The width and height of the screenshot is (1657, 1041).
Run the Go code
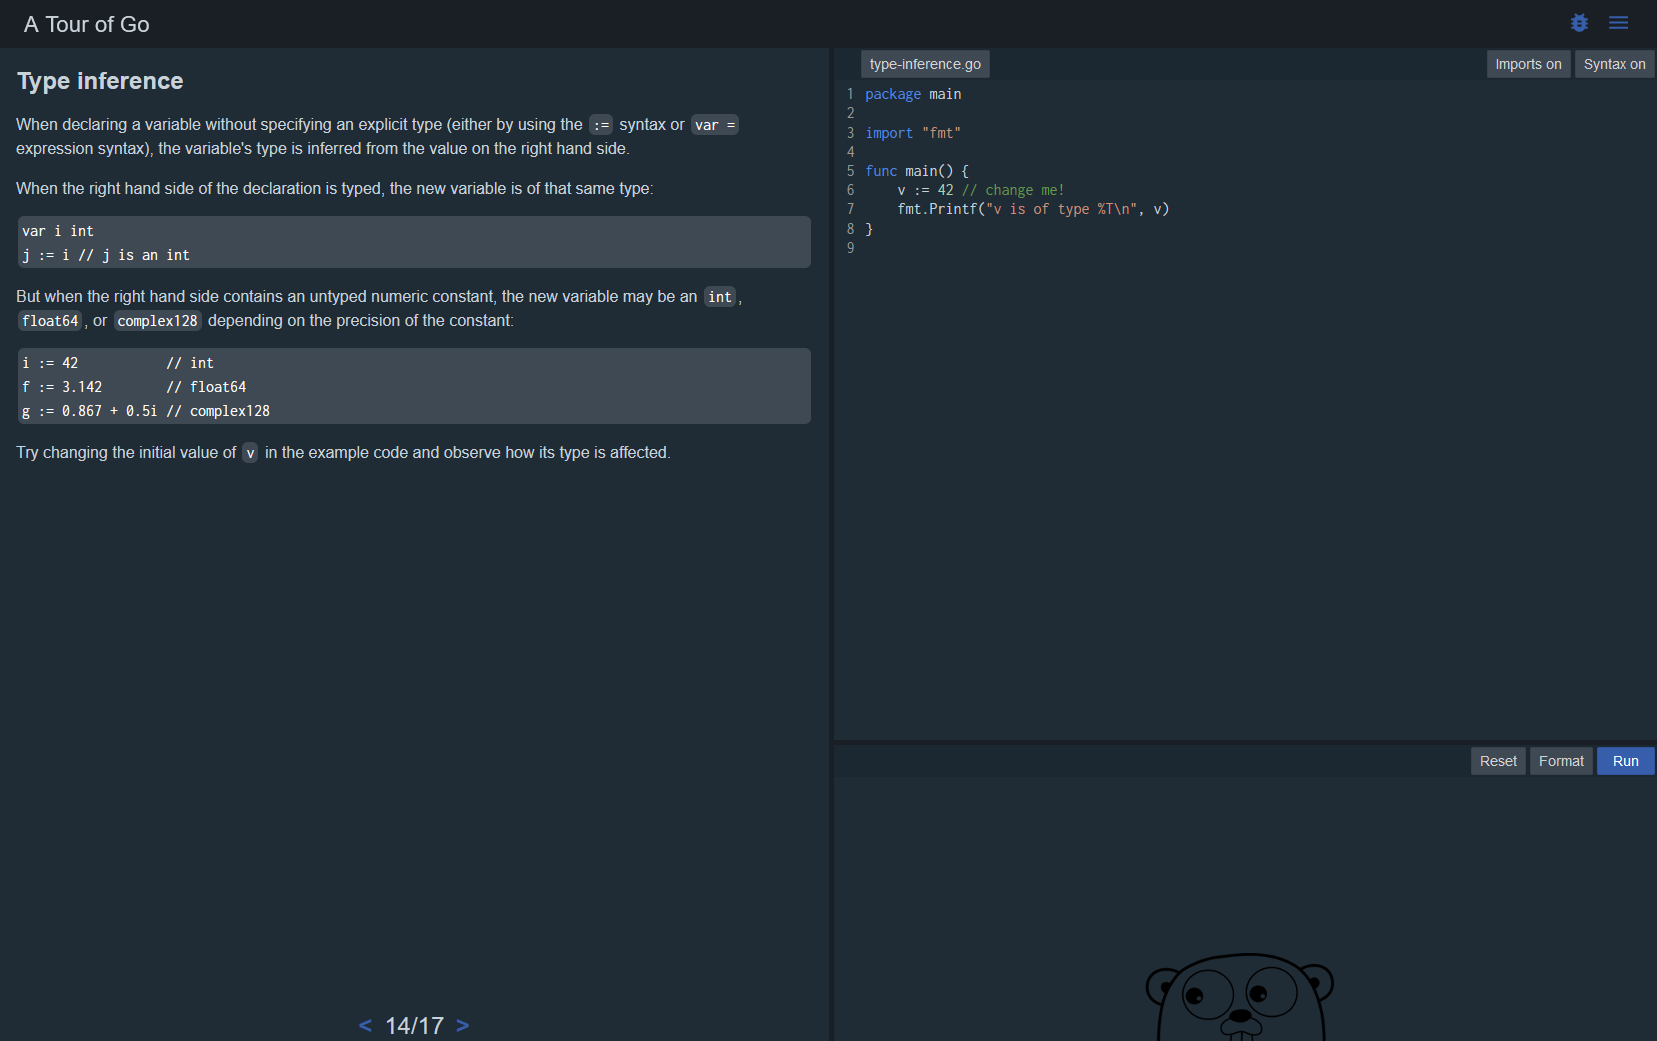(1624, 761)
